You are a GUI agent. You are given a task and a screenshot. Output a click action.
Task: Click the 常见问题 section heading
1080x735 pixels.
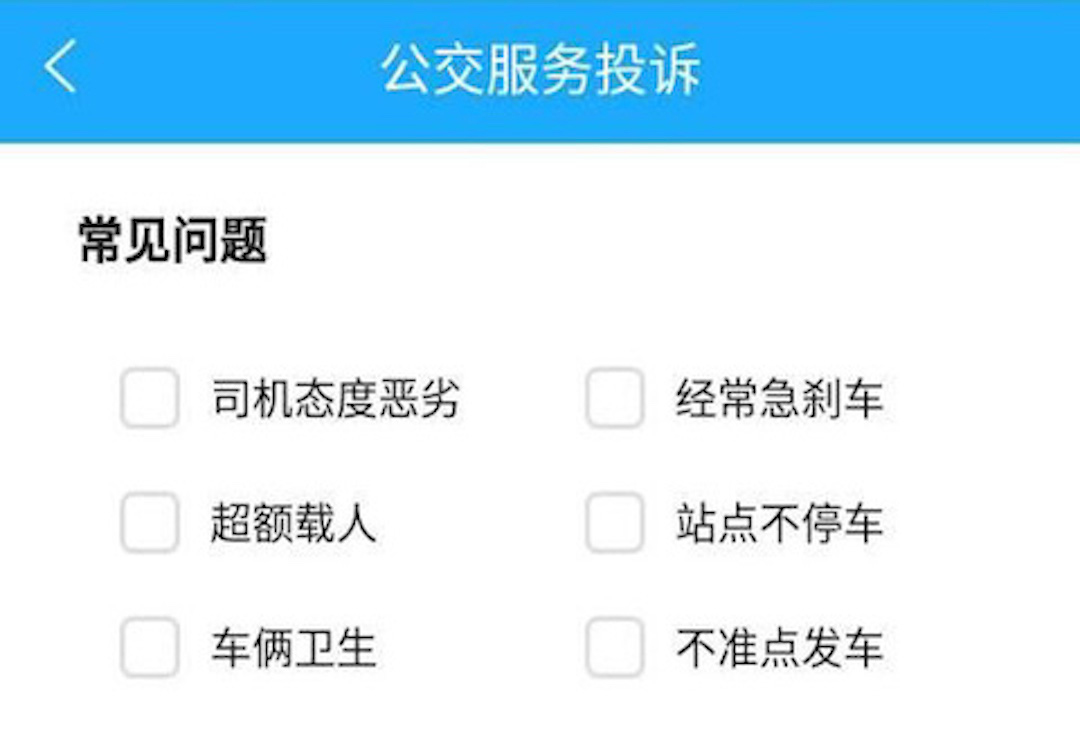click(x=173, y=242)
